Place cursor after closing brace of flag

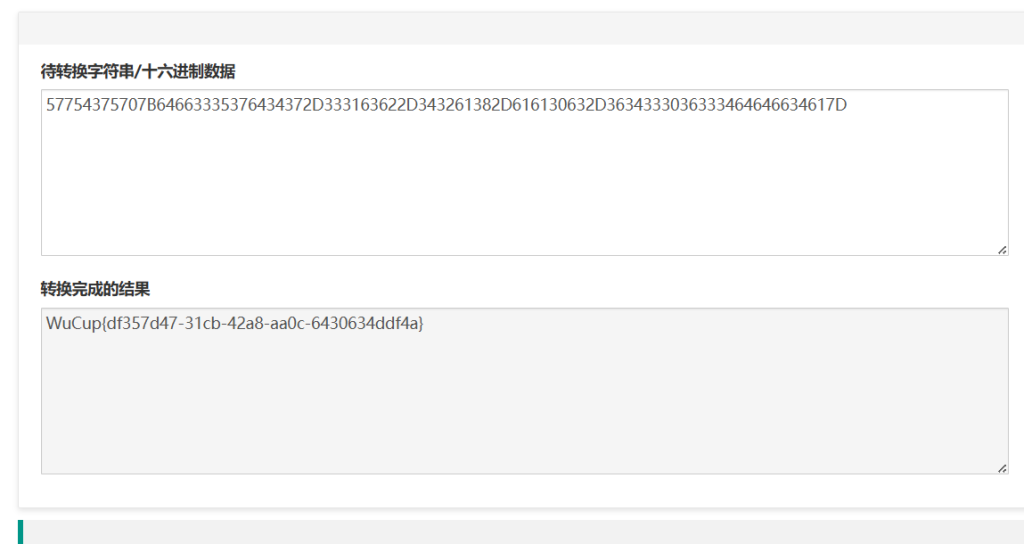pyautogui.click(x=425, y=323)
